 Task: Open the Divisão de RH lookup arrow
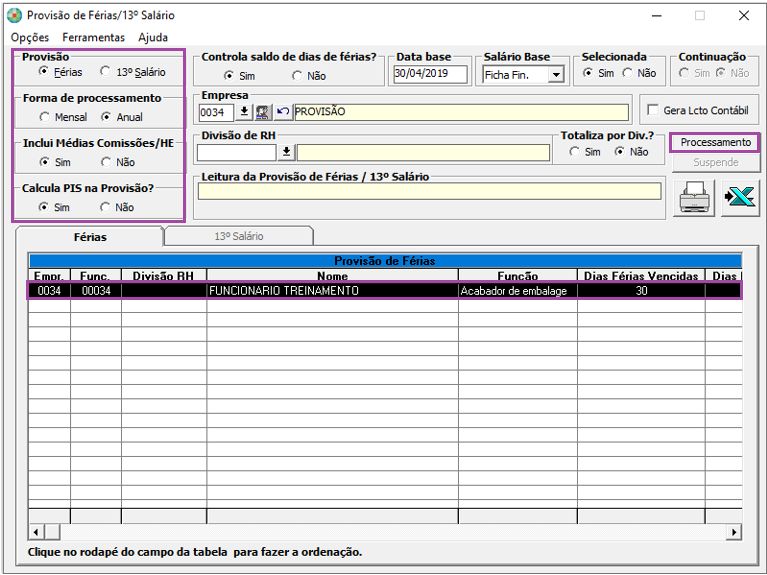287,152
